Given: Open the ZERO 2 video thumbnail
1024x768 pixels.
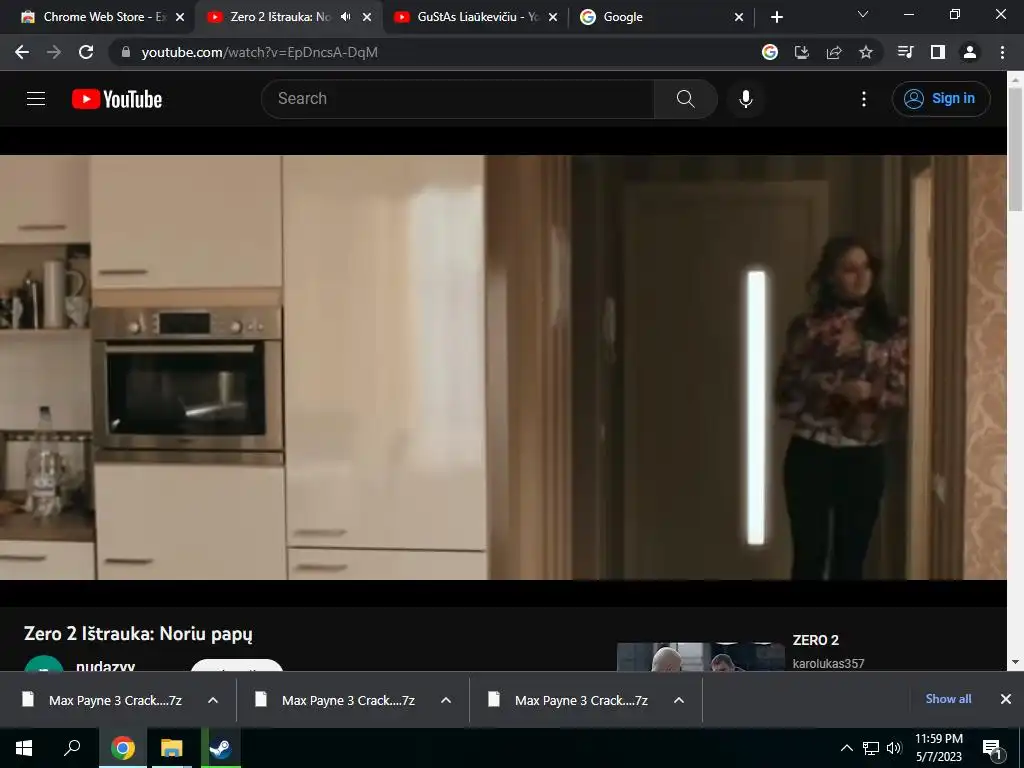Looking at the screenshot, I should pyautogui.click(x=701, y=657).
